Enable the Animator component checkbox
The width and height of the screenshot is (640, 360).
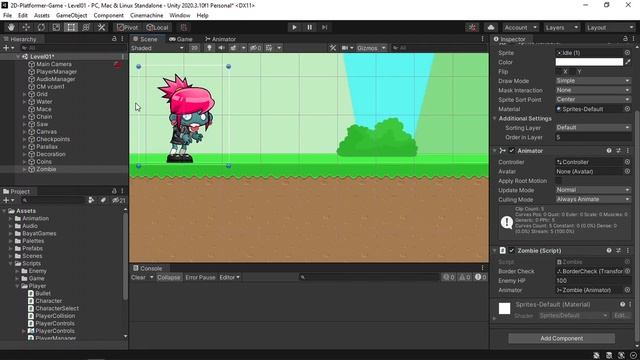[512, 151]
